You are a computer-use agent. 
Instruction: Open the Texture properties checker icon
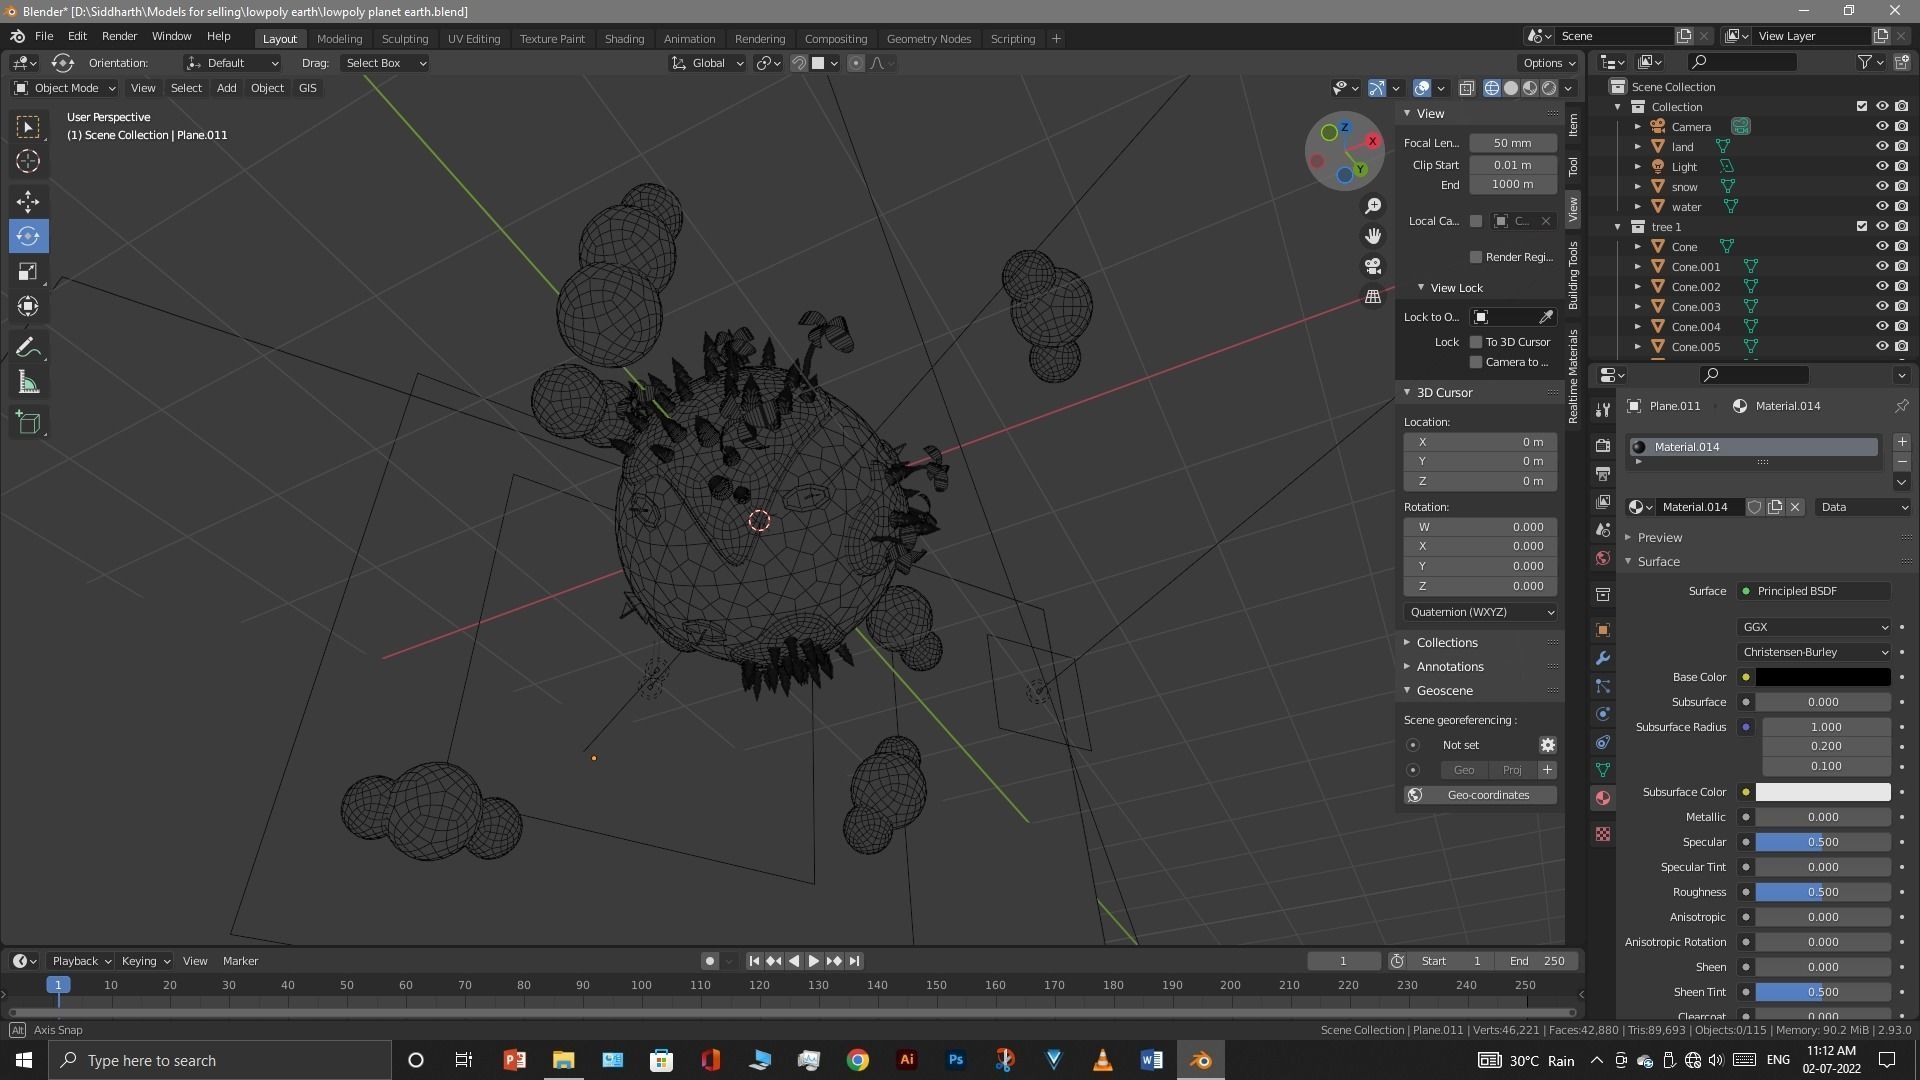point(1603,834)
